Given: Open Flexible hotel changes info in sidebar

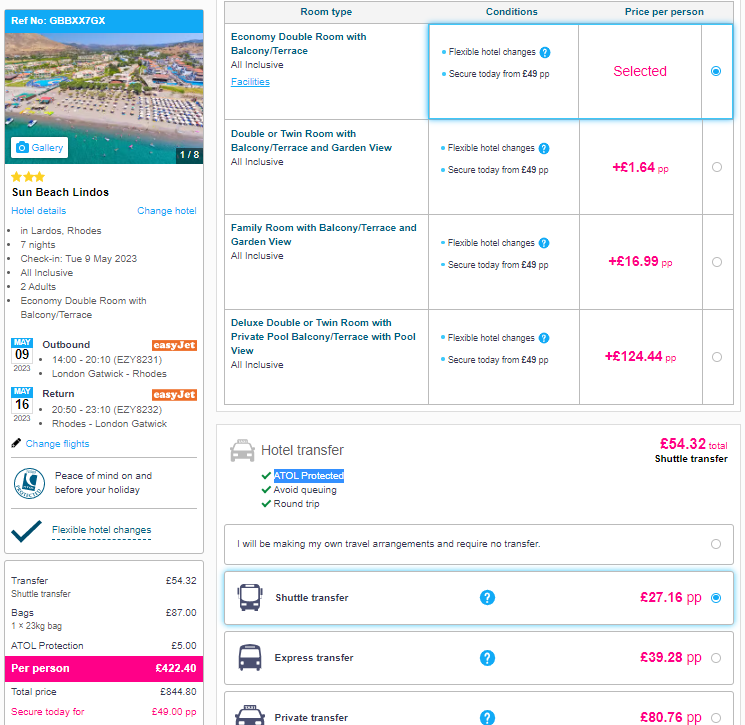Looking at the screenshot, I should 102,530.
